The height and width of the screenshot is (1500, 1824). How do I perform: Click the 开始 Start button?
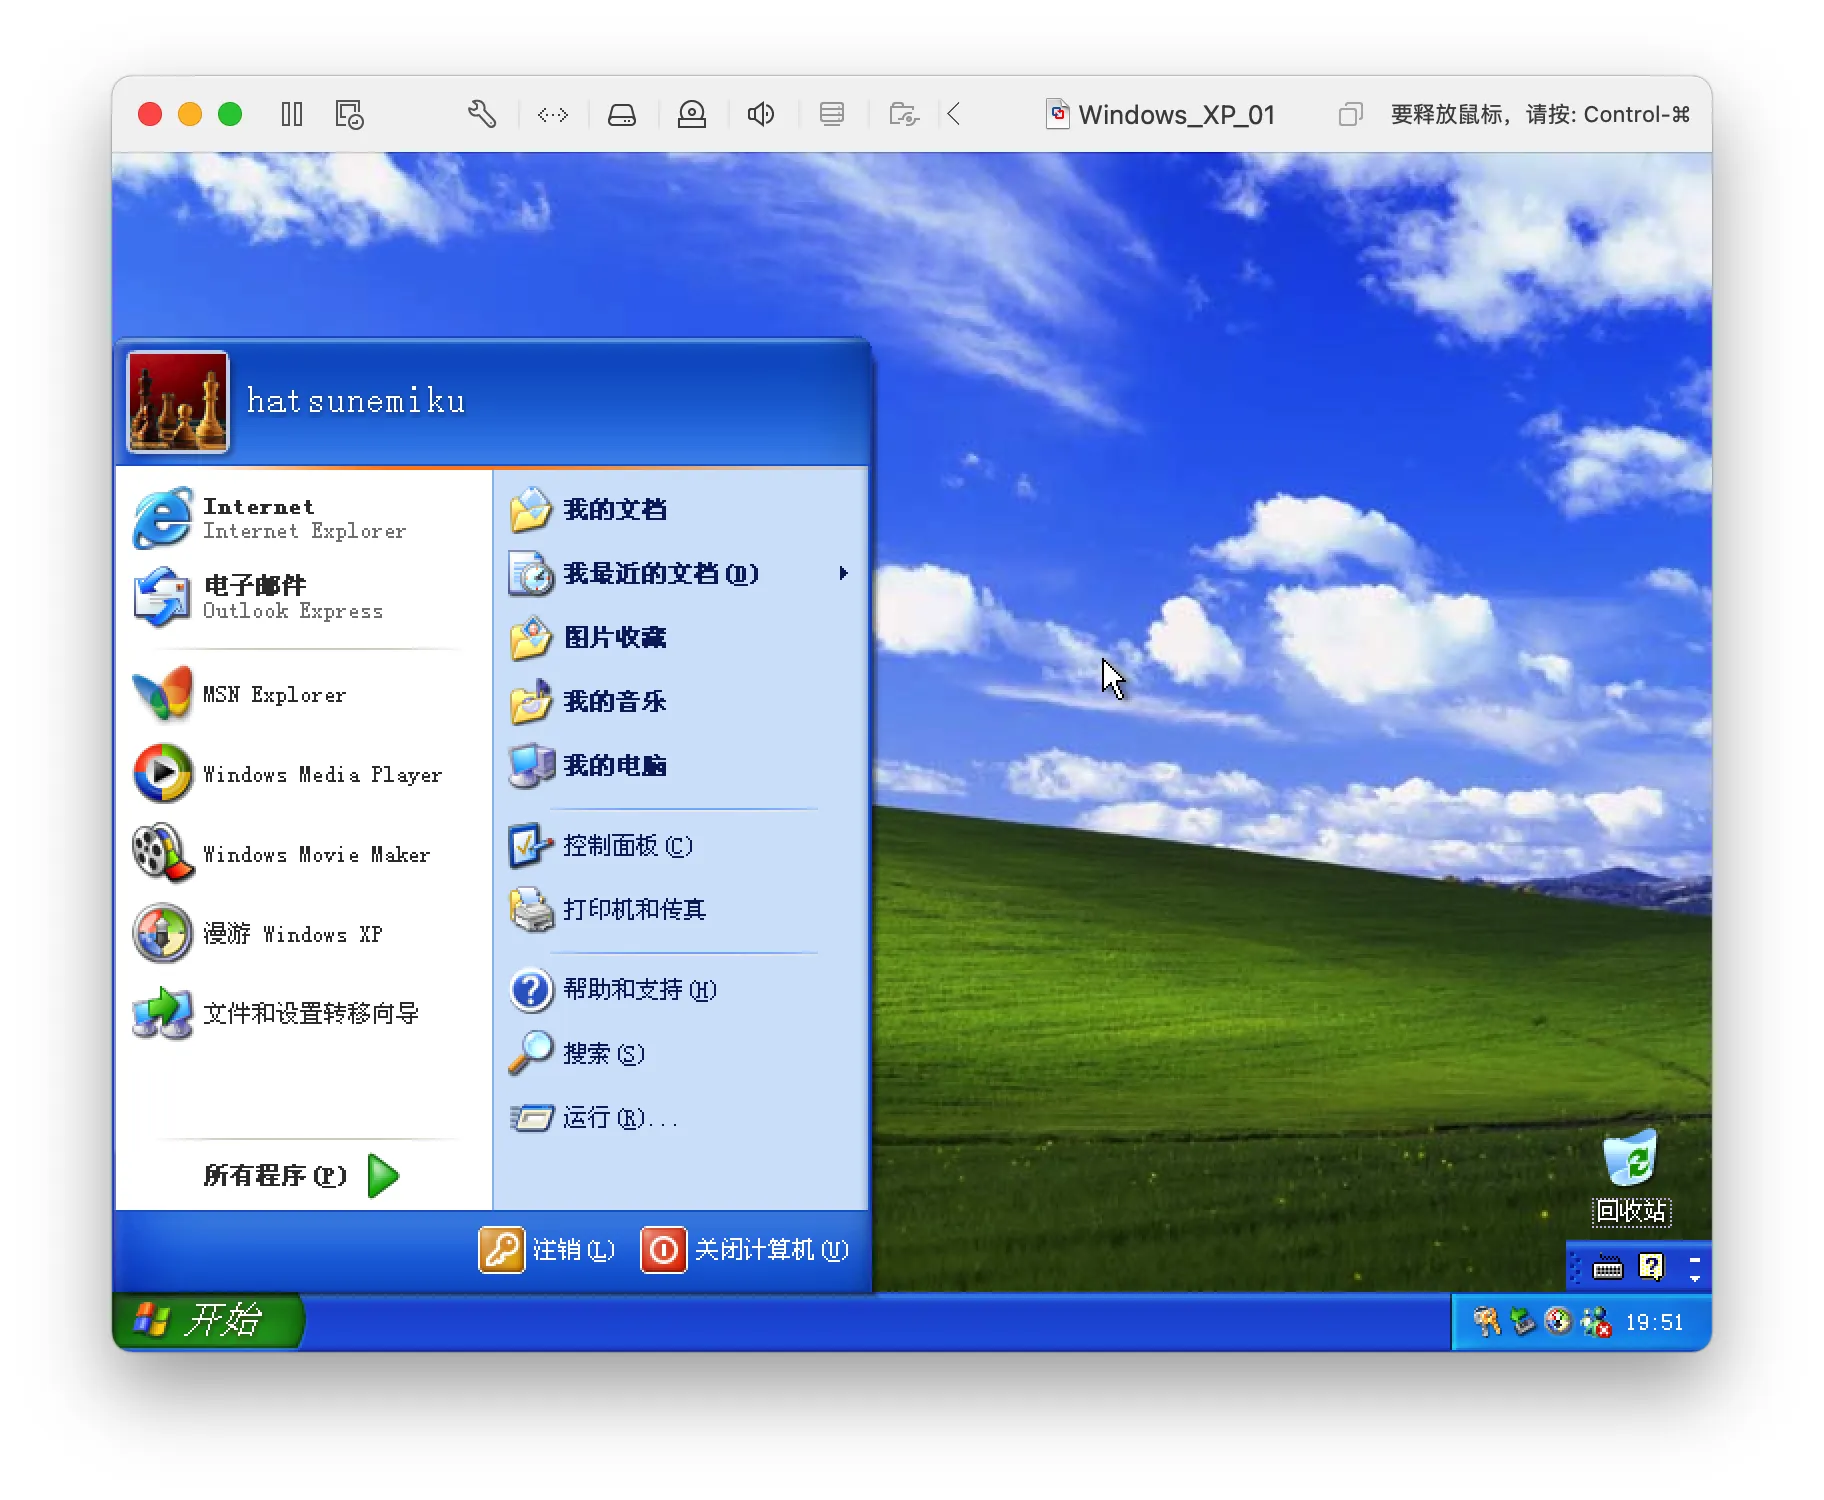[208, 1320]
